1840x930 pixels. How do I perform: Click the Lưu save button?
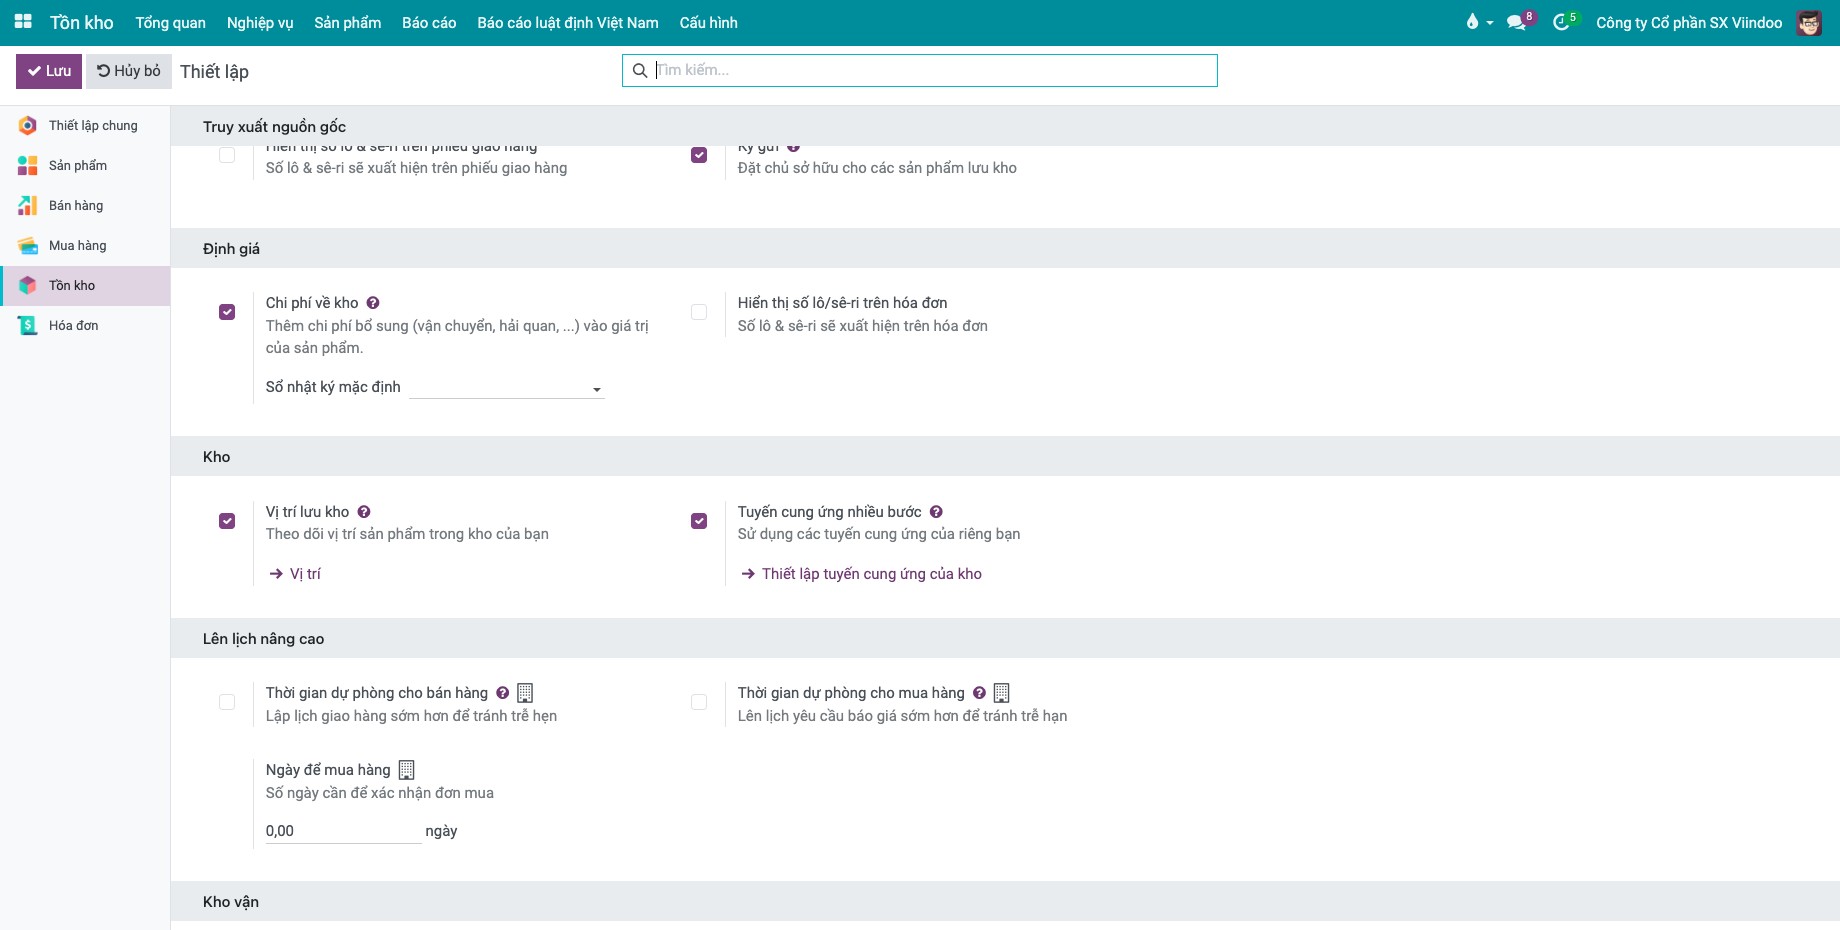pyautogui.click(x=49, y=71)
